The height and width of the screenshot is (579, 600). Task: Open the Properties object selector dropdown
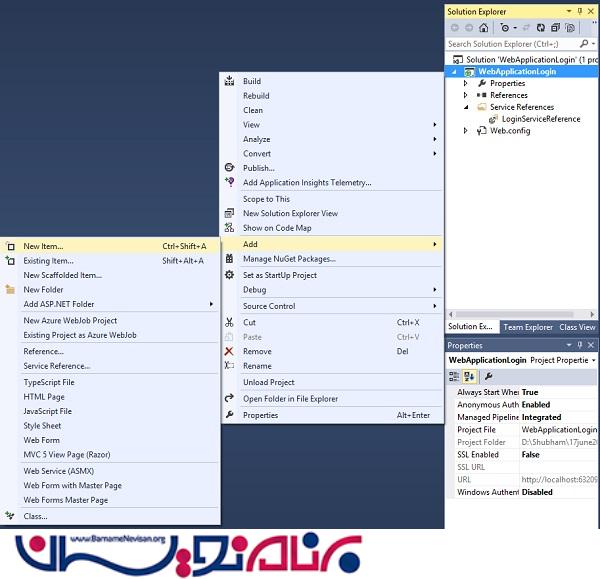click(x=593, y=360)
